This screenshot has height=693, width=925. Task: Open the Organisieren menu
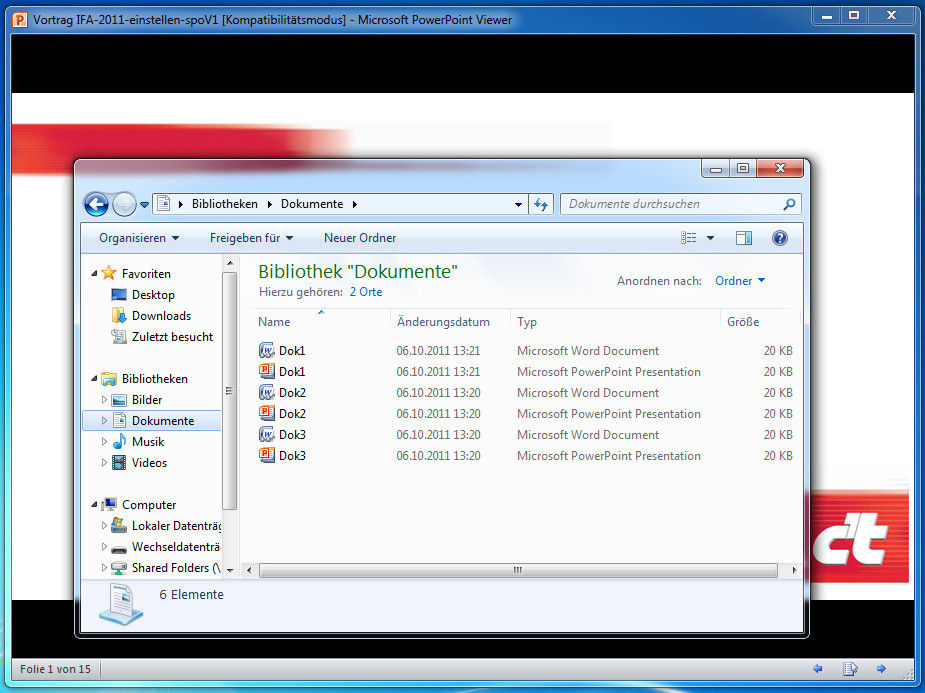[139, 238]
